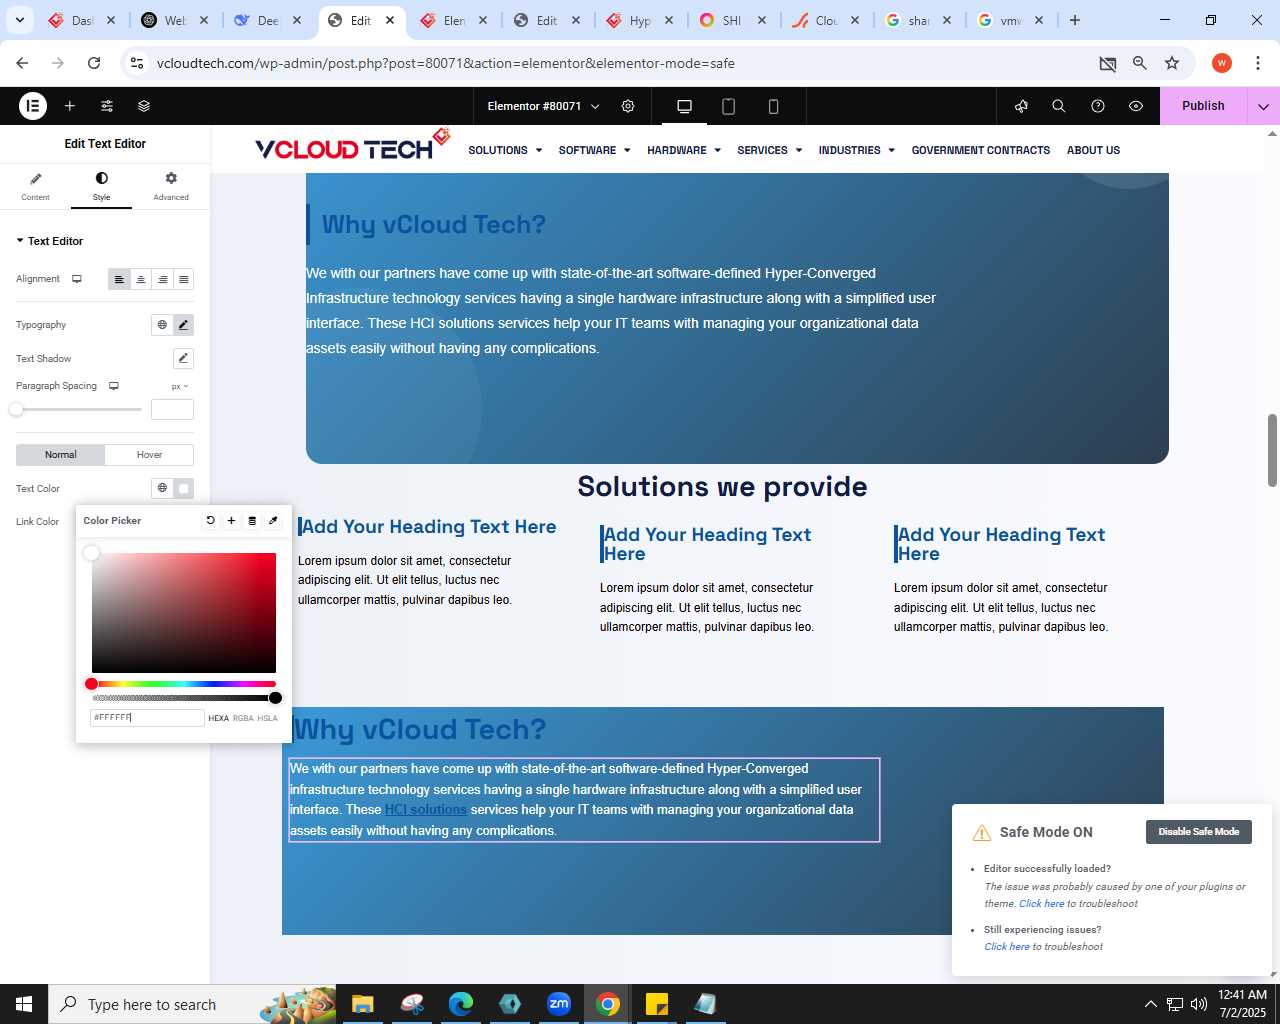Click the Paragraph Spacing value field
1280x1024 pixels.
[172, 409]
